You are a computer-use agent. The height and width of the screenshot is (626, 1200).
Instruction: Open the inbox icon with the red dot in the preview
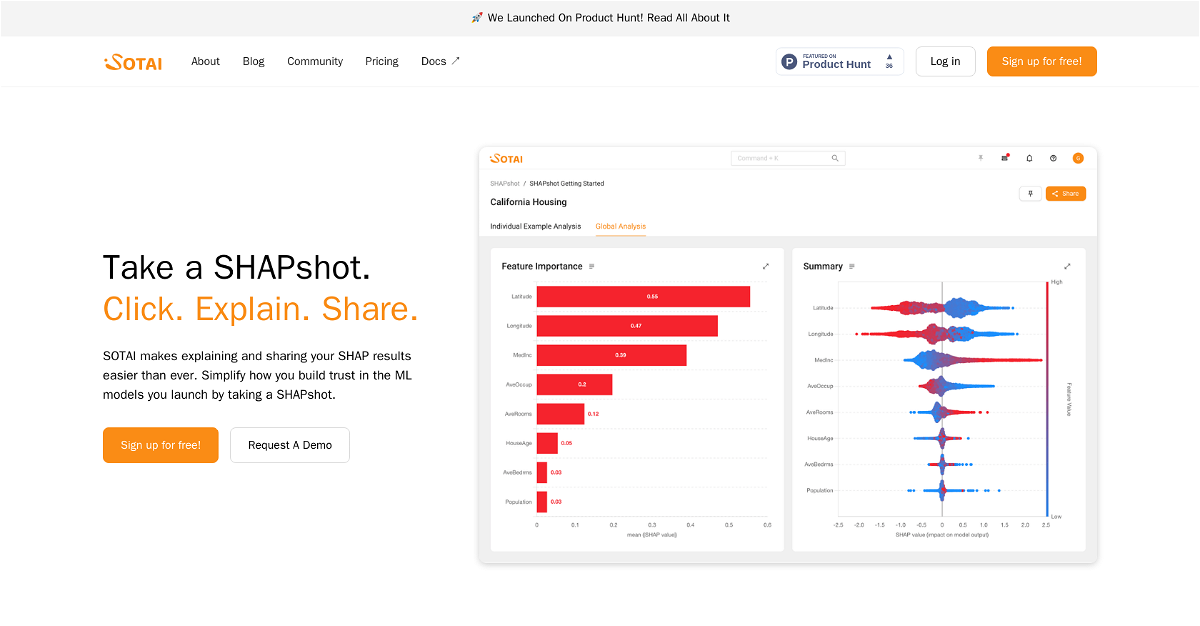pyautogui.click(x=1005, y=158)
